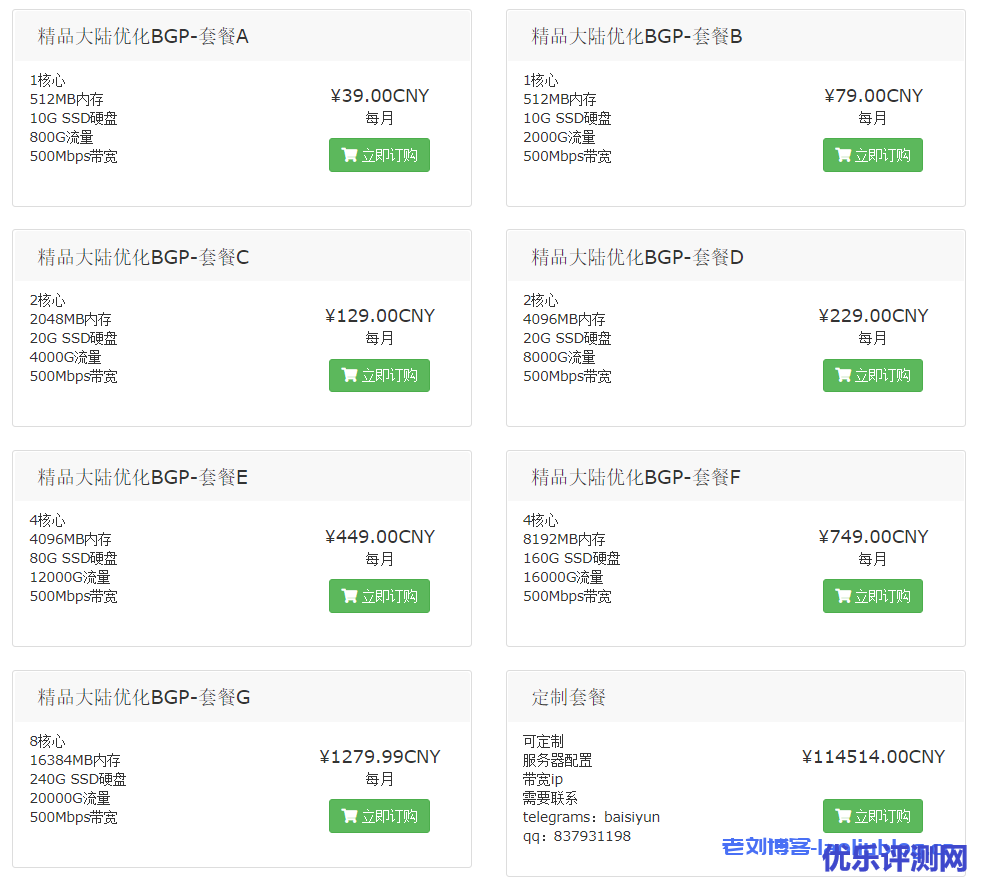The width and height of the screenshot is (981, 885).
Task: Click the ¥114514.00CNY price text
Action: click(x=873, y=757)
